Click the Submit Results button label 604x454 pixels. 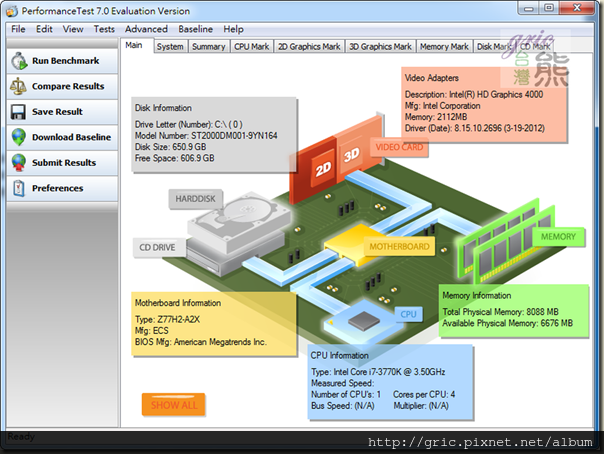pyautogui.click(x=64, y=163)
